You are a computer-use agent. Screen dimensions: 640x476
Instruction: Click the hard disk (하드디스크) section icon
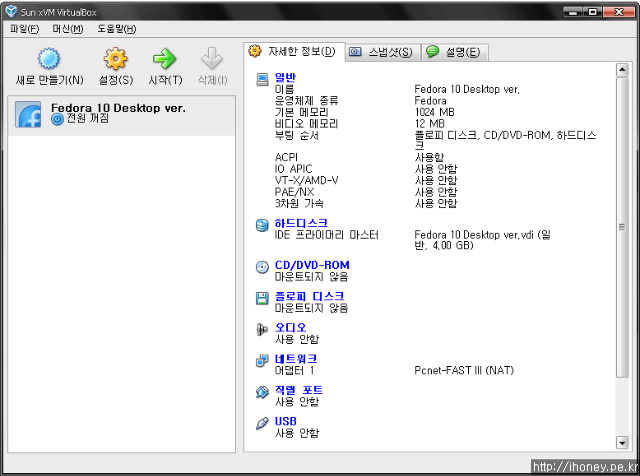pyautogui.click(x=262, y=225)
